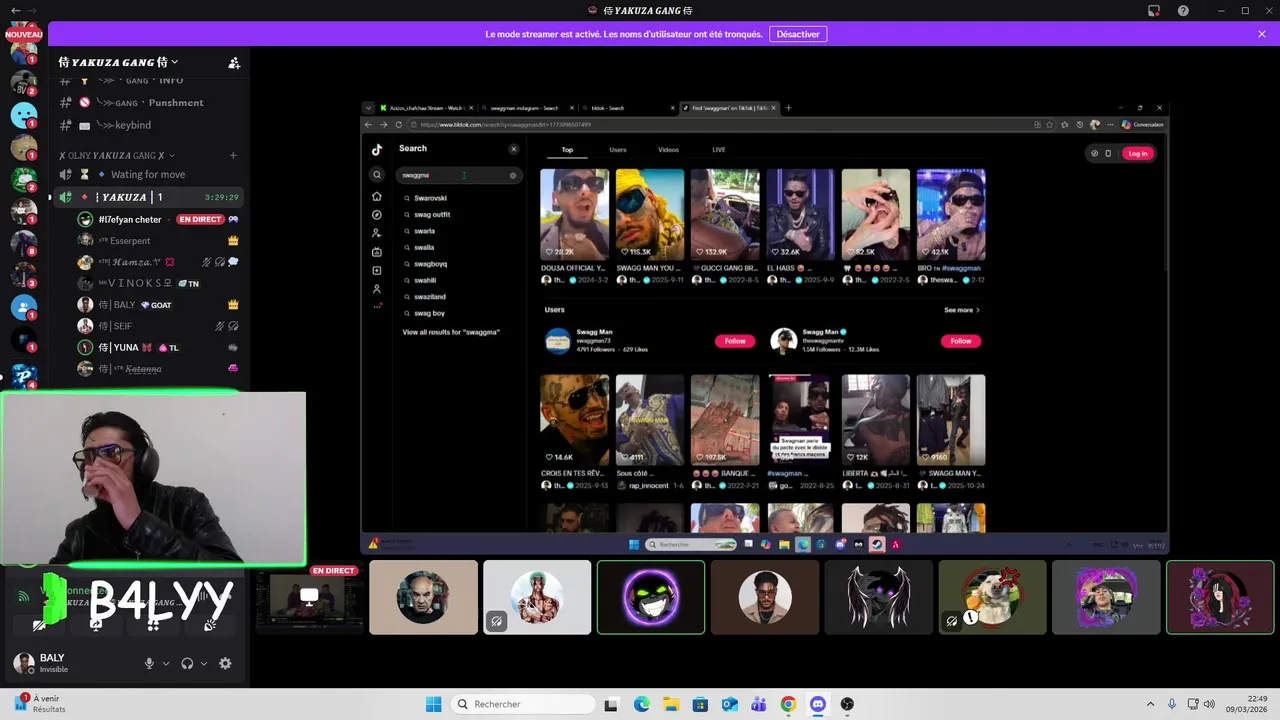Open Discord user settings gear
The height and width of the screenshot is (720, 1280).
[x=225, y=663]
